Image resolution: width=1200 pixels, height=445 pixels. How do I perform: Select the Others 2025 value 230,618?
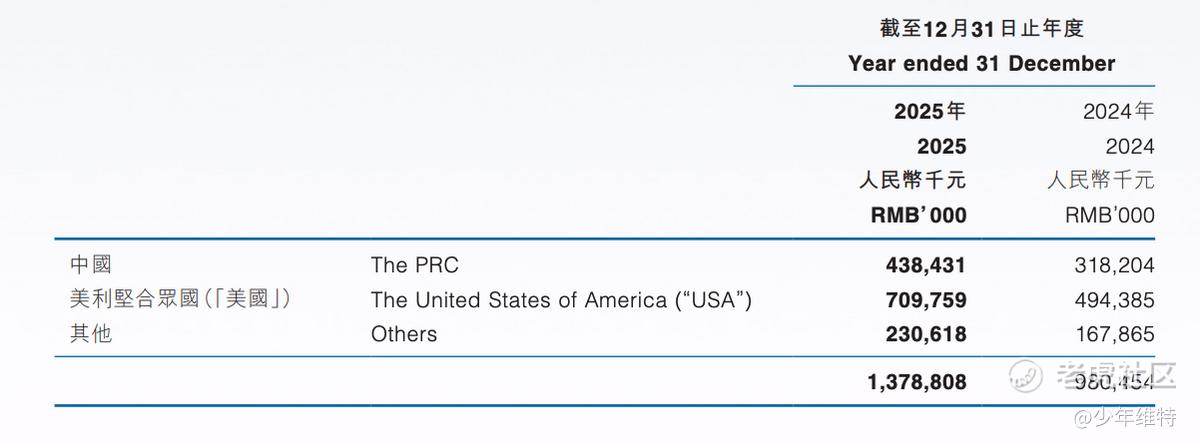tap(925, 334)
